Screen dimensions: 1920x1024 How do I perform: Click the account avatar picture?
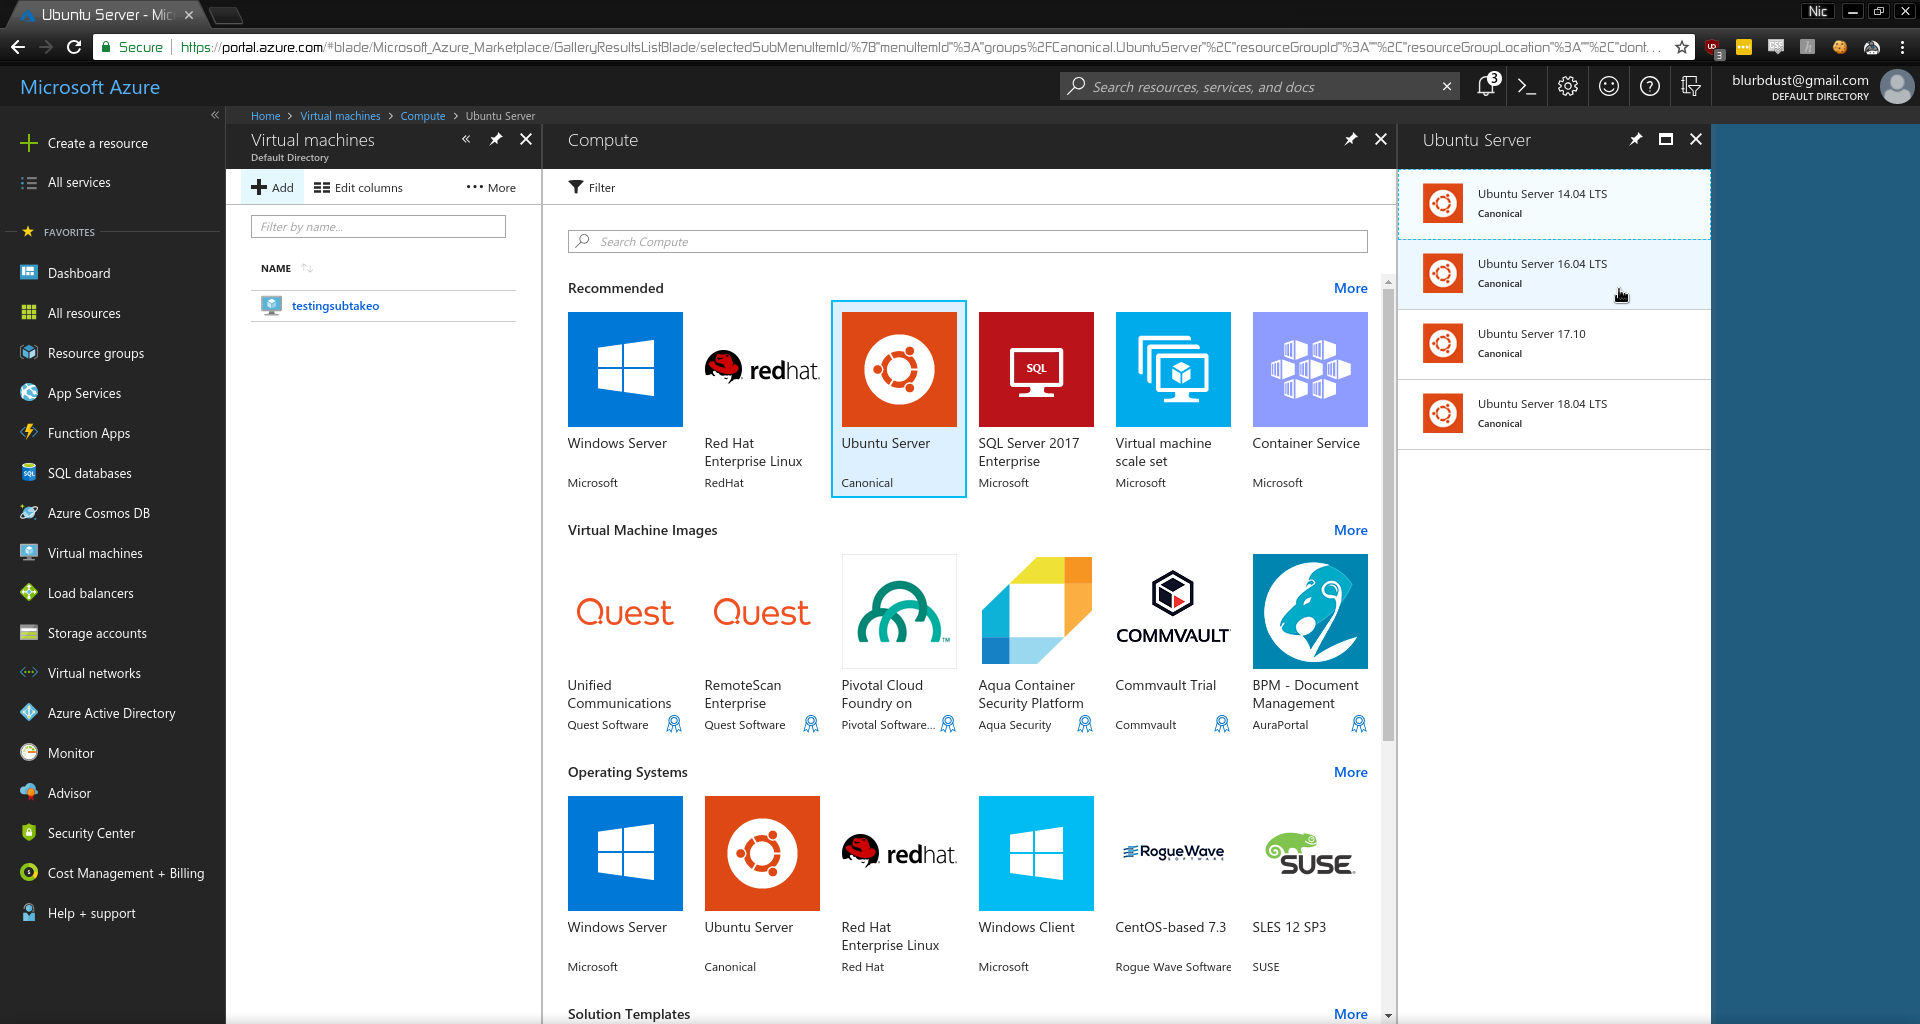1897,87
